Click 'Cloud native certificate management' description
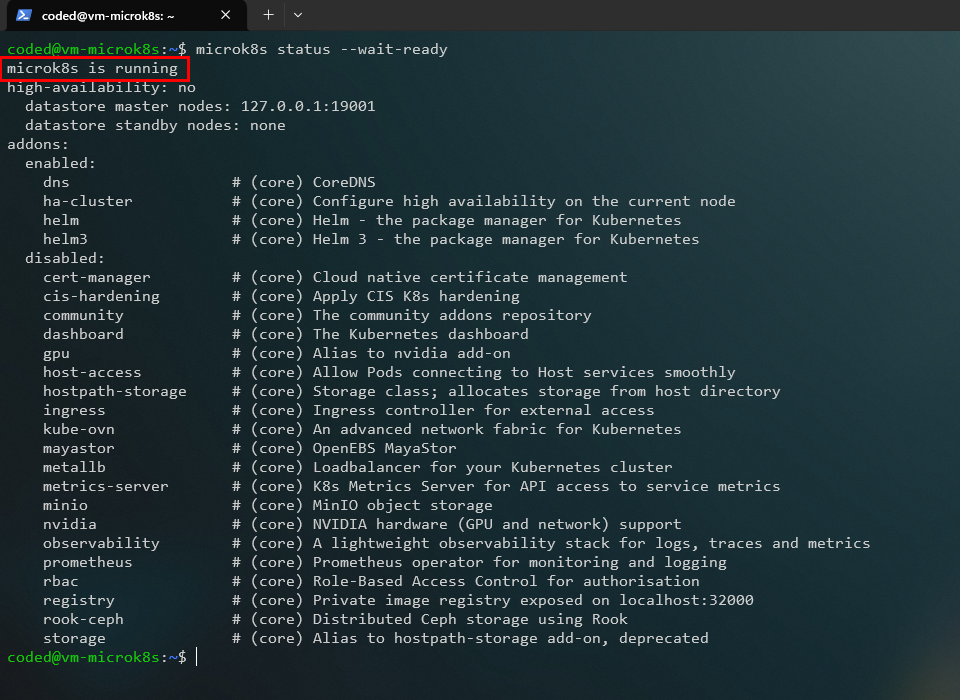 click(x=470, y=277)
